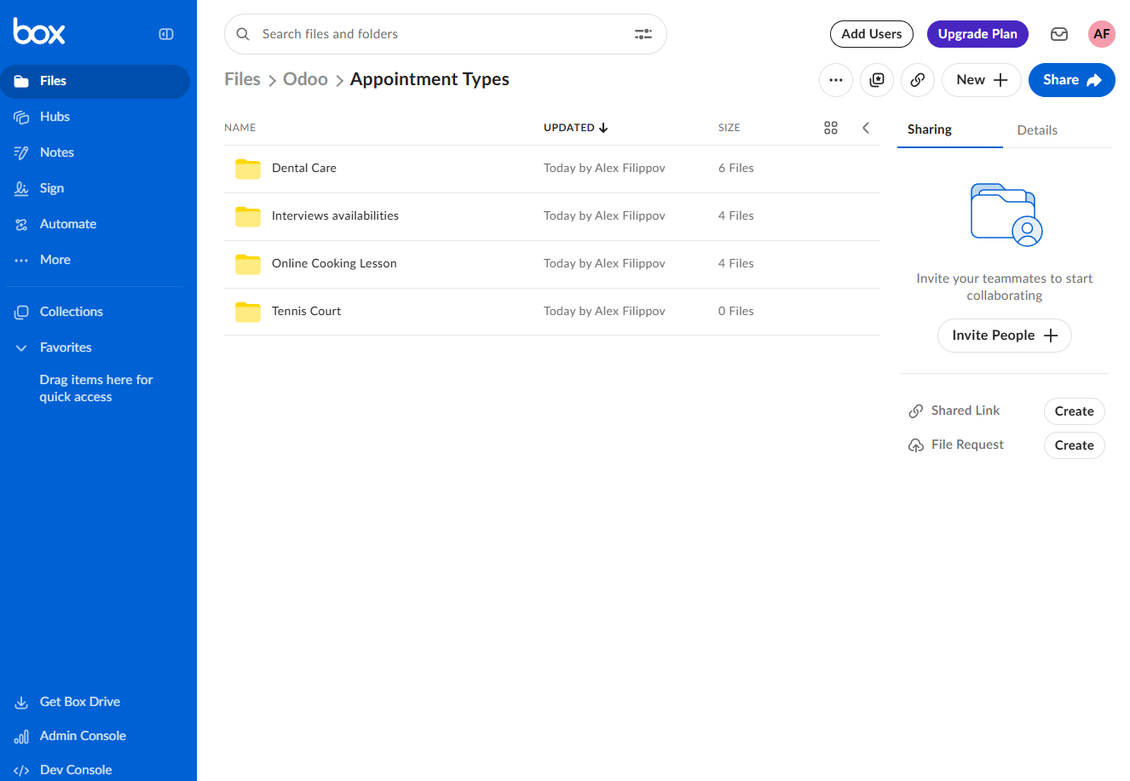Open Hubs in the sidebar
1130x781 pixels.
click(54, 117)
